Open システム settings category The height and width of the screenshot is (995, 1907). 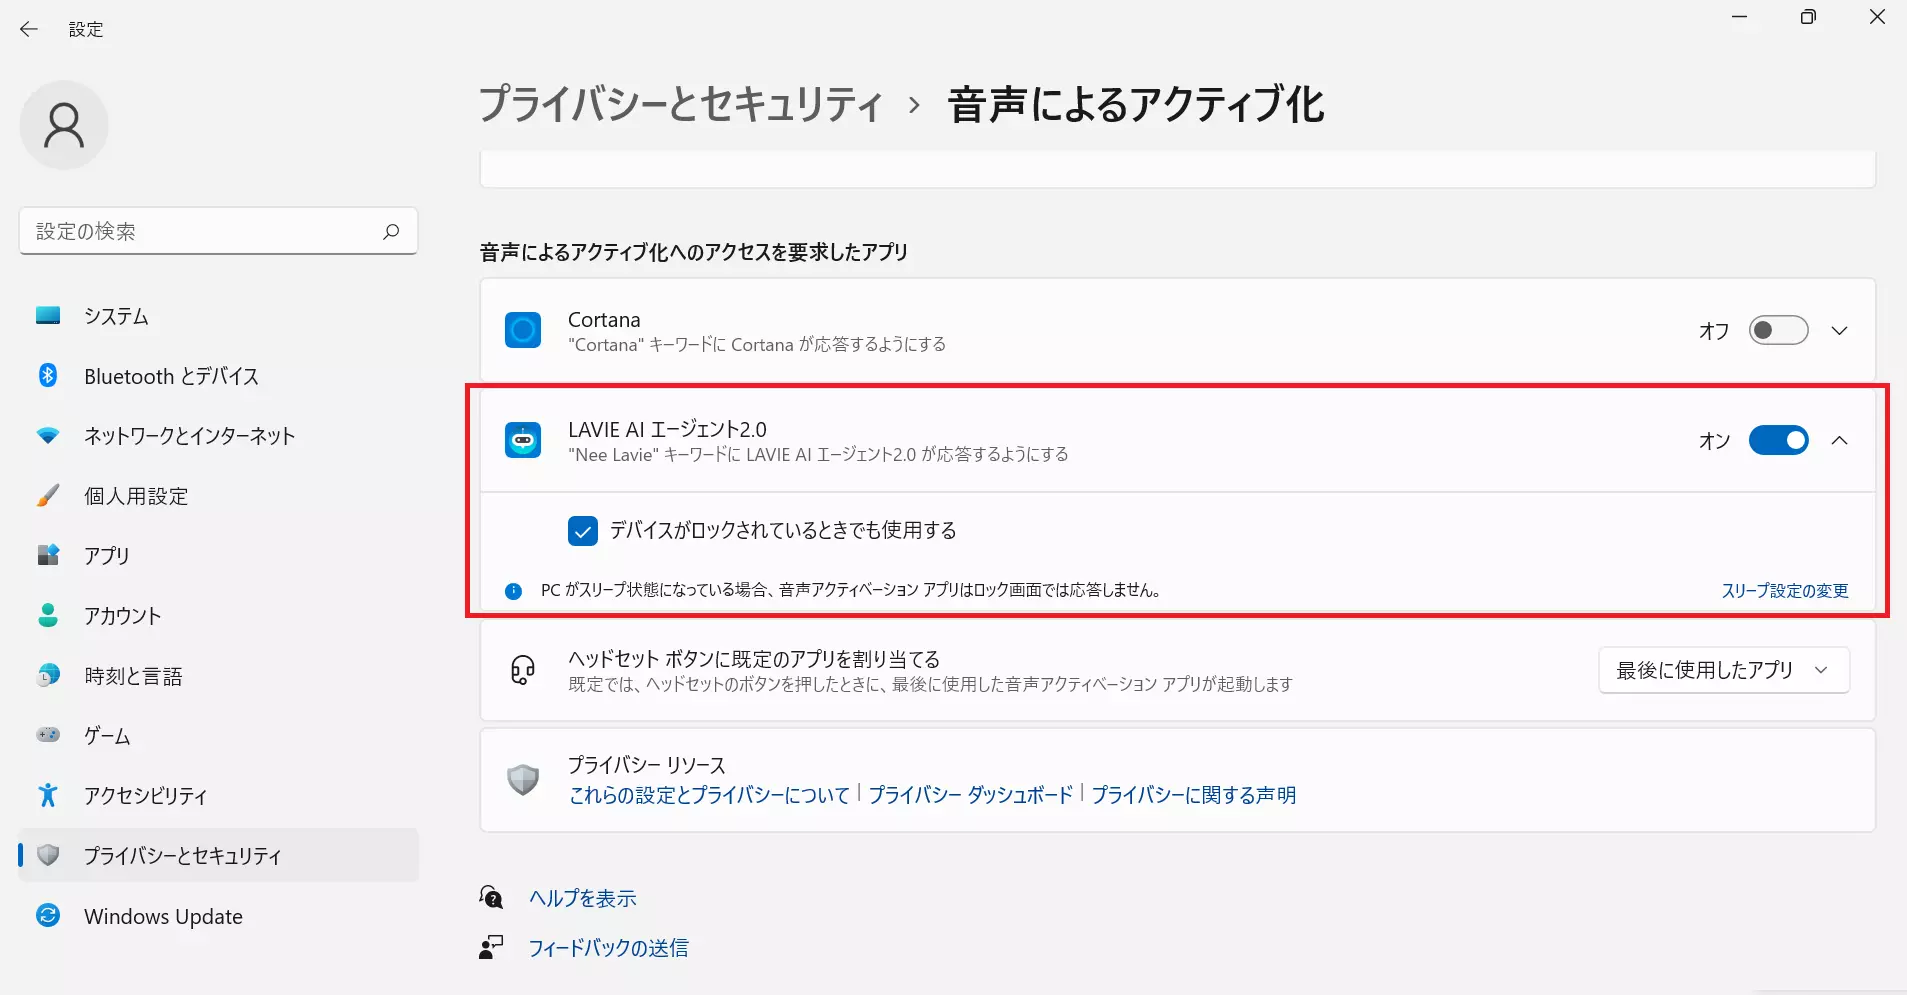pyautogui.click(x=218, y=316)
